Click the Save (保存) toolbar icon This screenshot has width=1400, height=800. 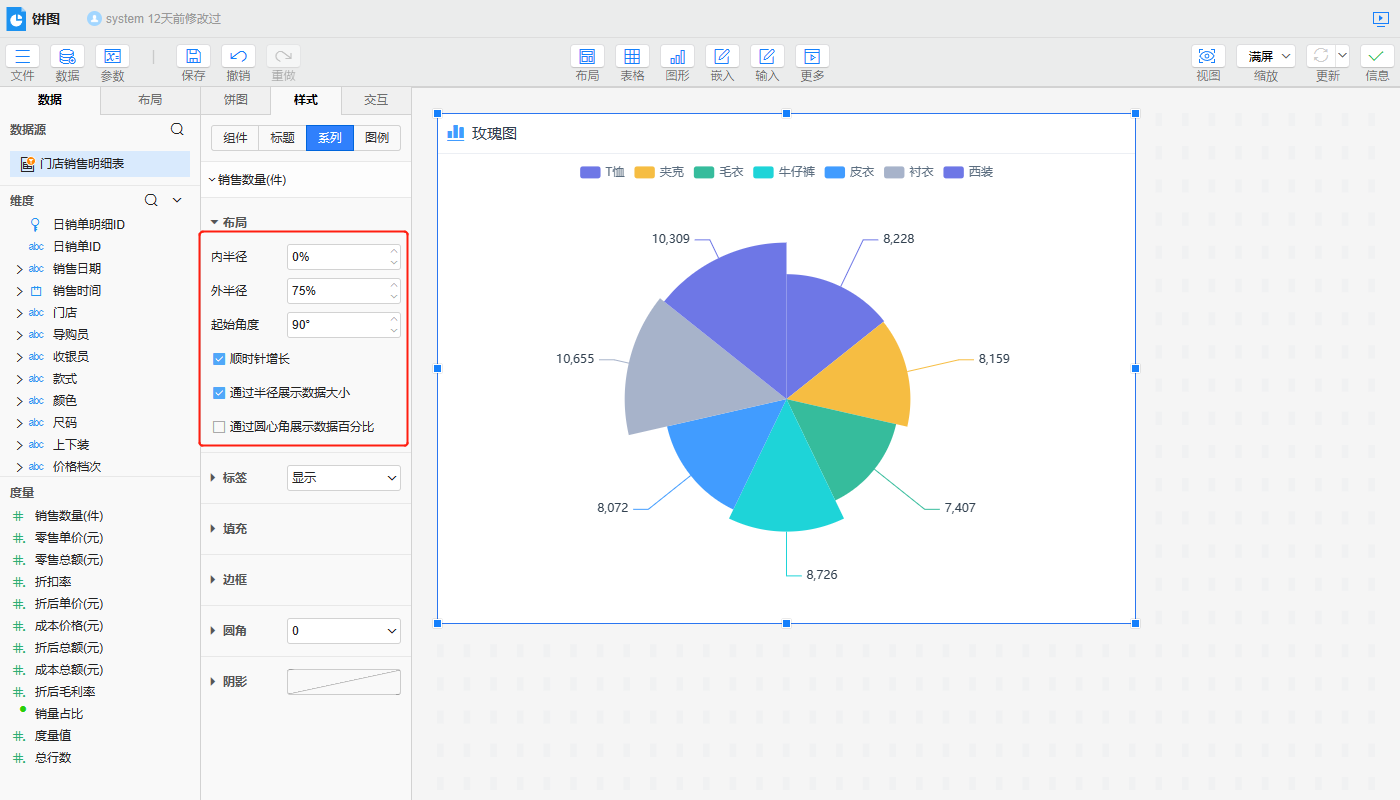click(193, 57)
